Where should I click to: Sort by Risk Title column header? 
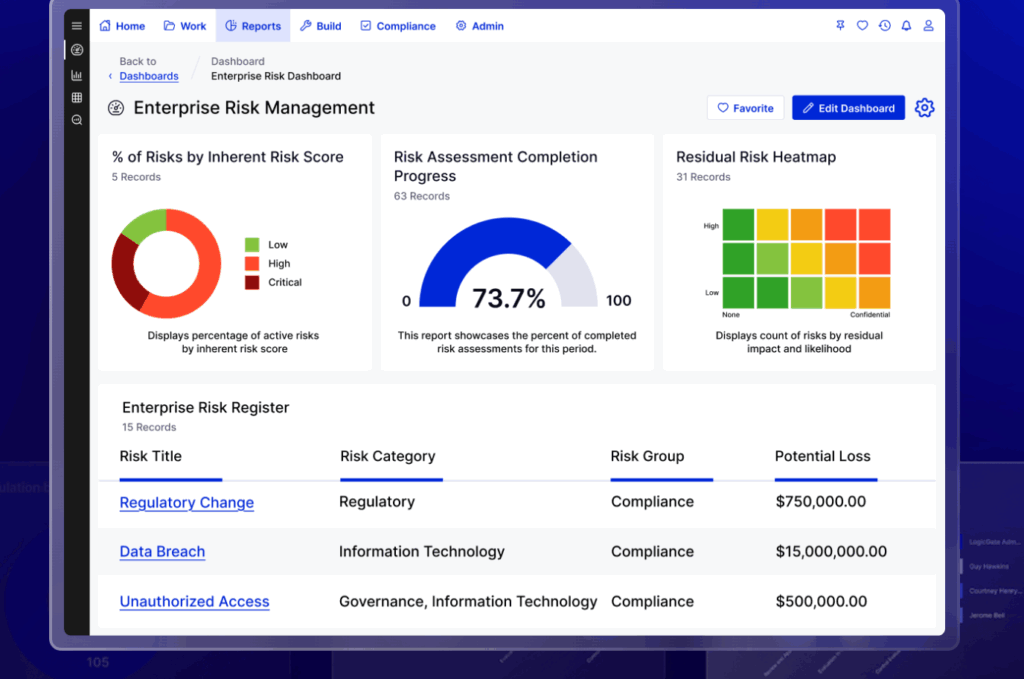(x=150, y=456)
